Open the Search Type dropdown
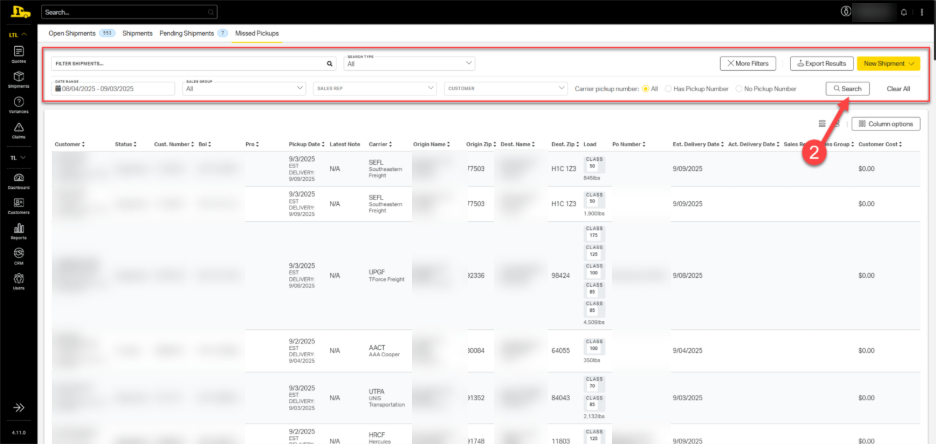The image size is (936, 444). click(x=409, y=63)
